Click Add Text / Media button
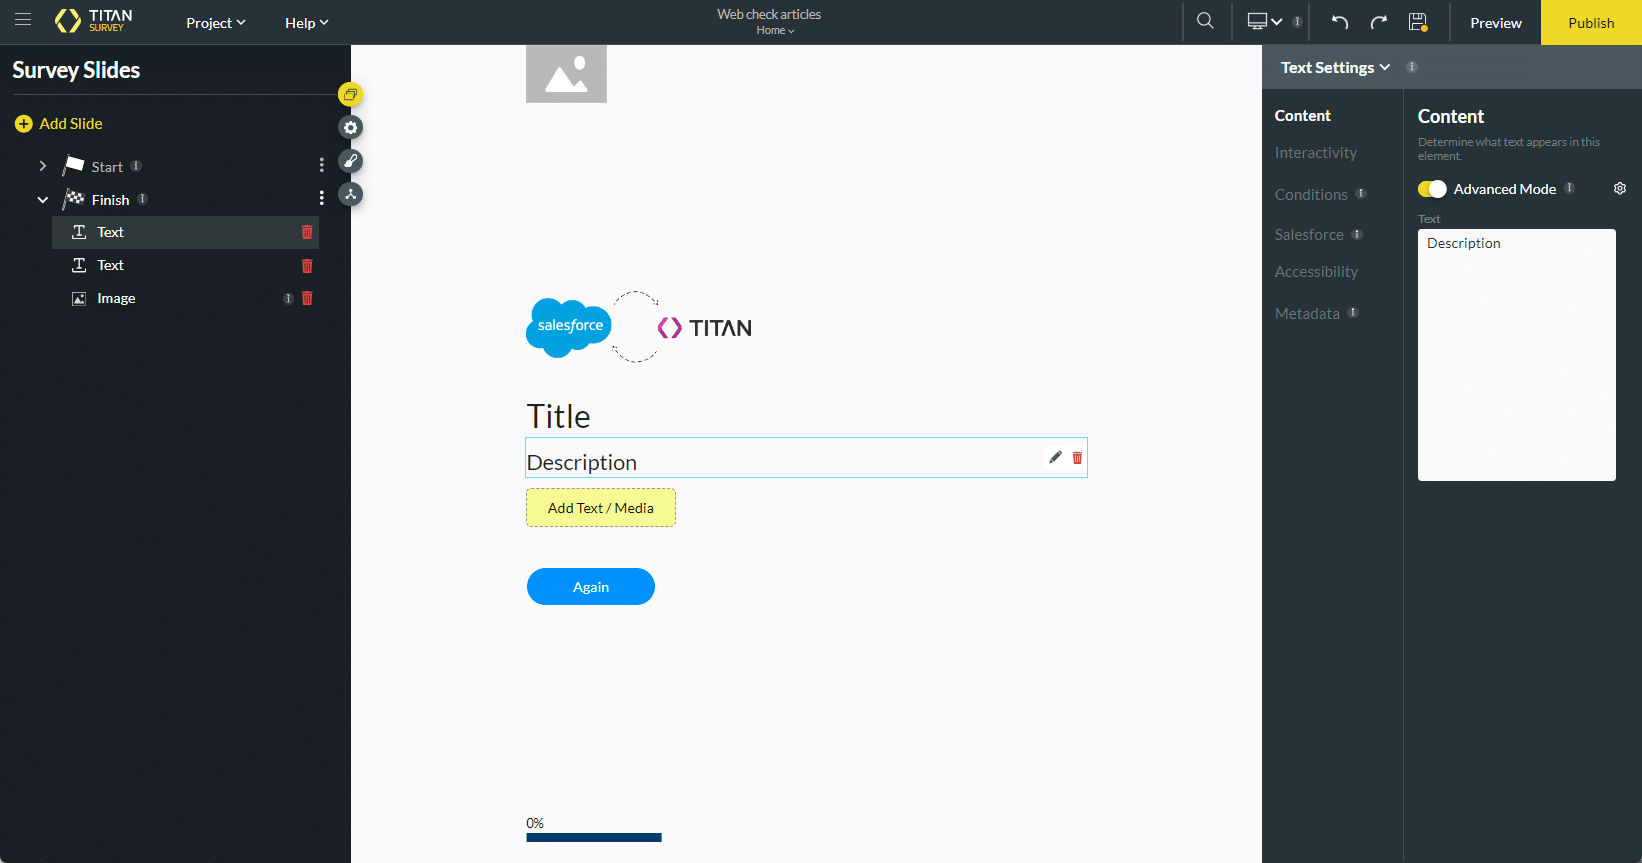 pyautogui.click(x=601, y=508)
